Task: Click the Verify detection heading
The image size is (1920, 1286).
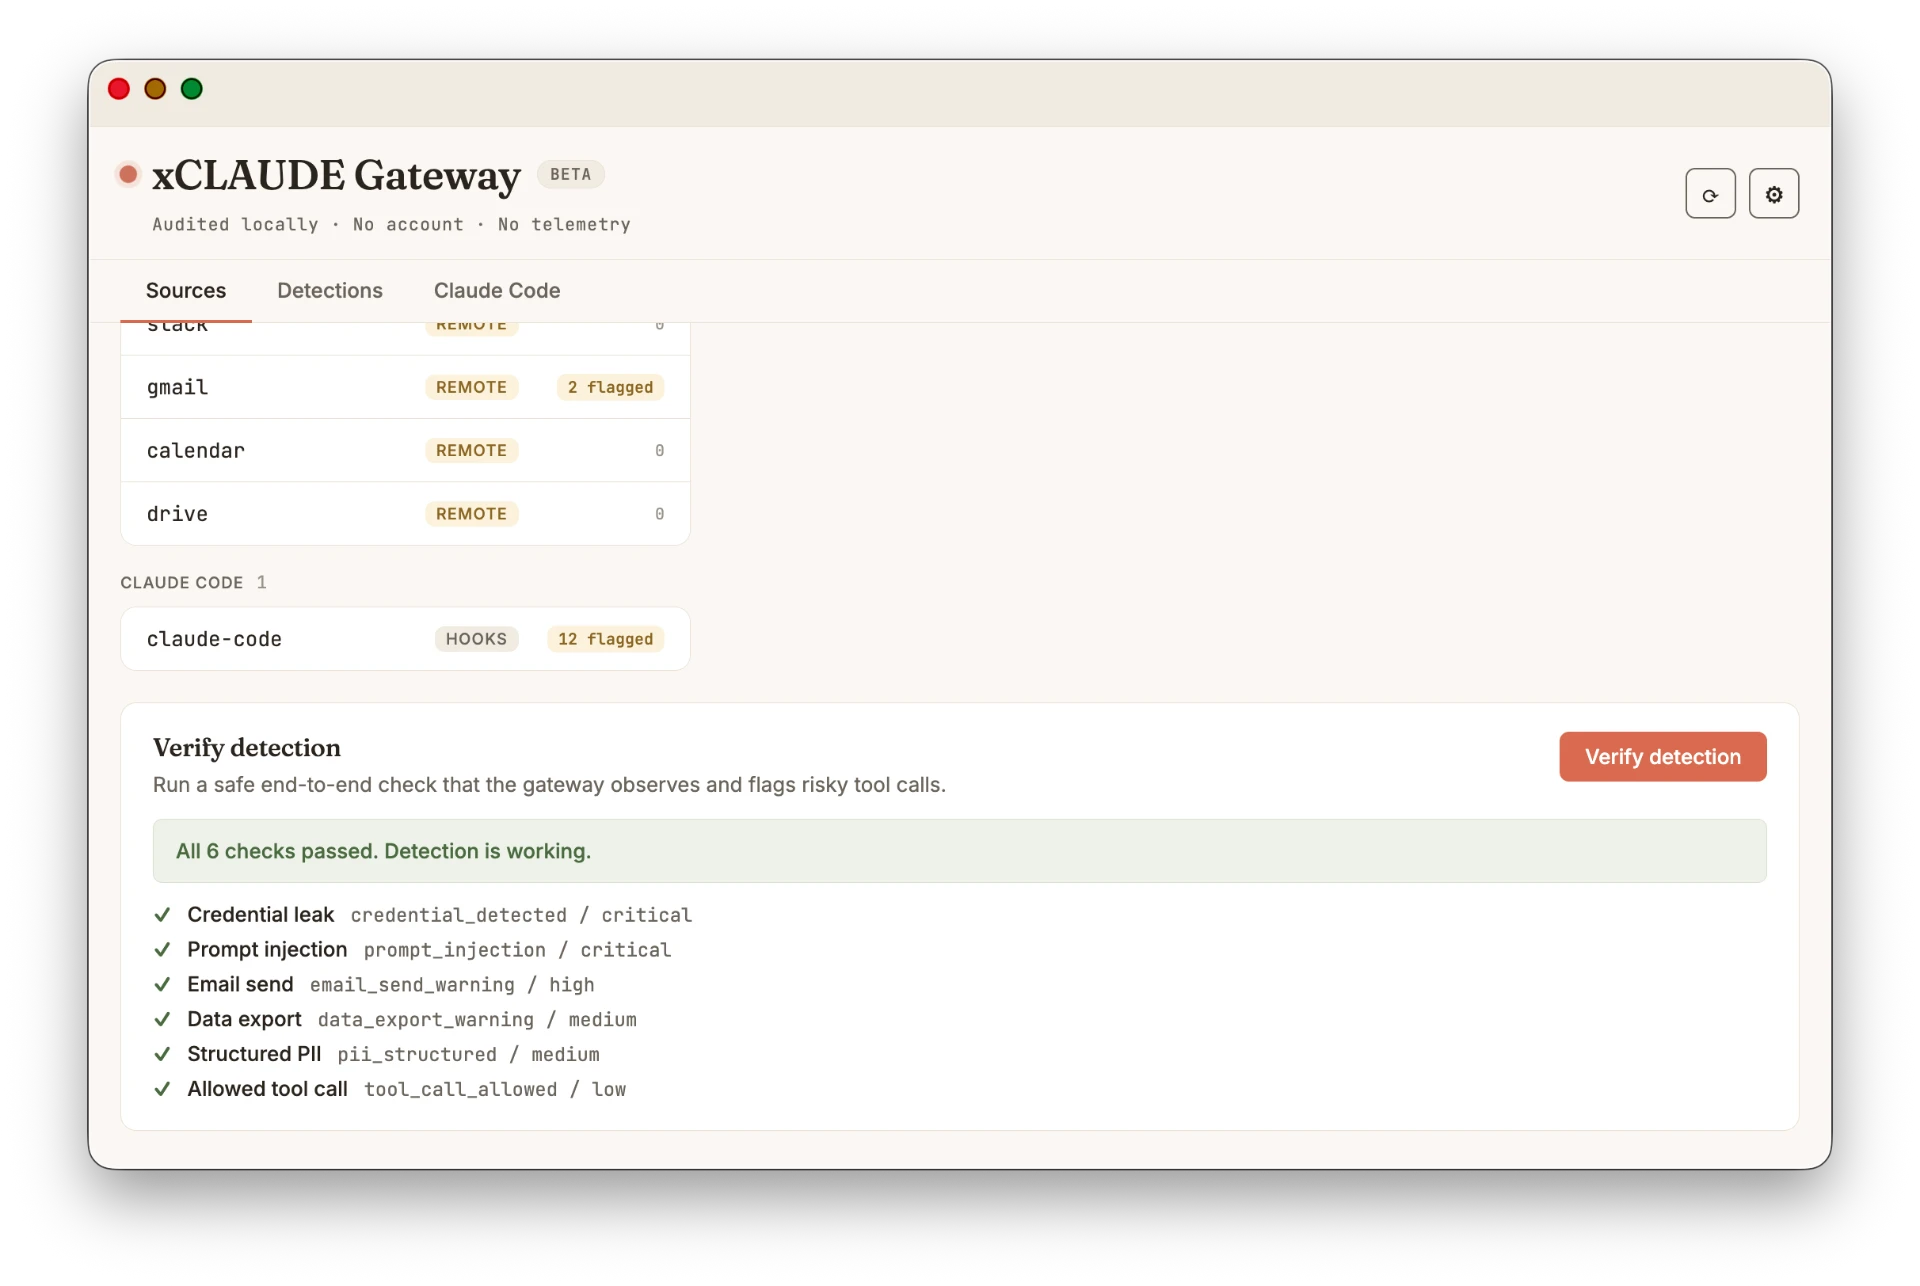Action: pyautogui.click(x=247, y=747)
